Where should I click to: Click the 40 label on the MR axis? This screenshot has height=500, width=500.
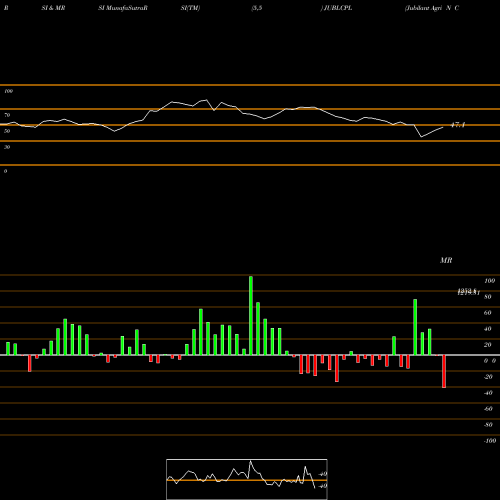488,329
